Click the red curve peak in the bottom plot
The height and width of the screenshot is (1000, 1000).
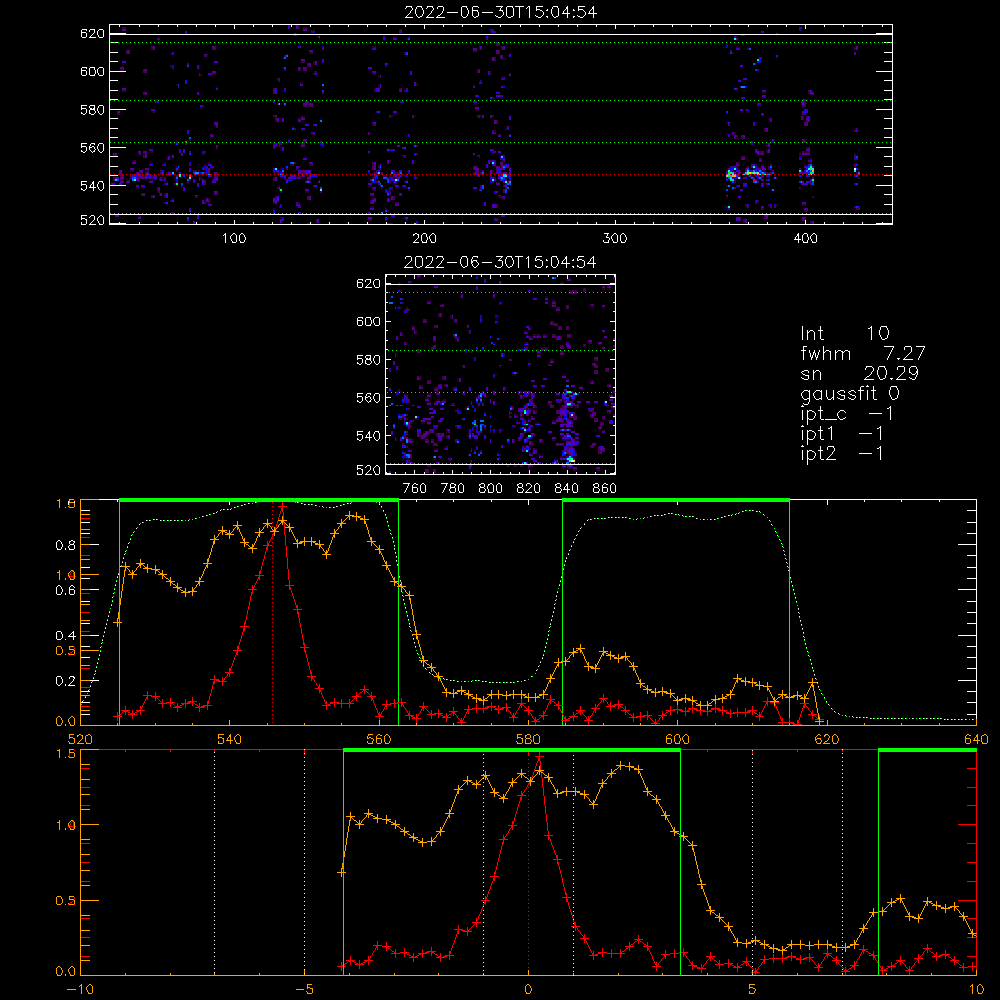coord(540,757)
